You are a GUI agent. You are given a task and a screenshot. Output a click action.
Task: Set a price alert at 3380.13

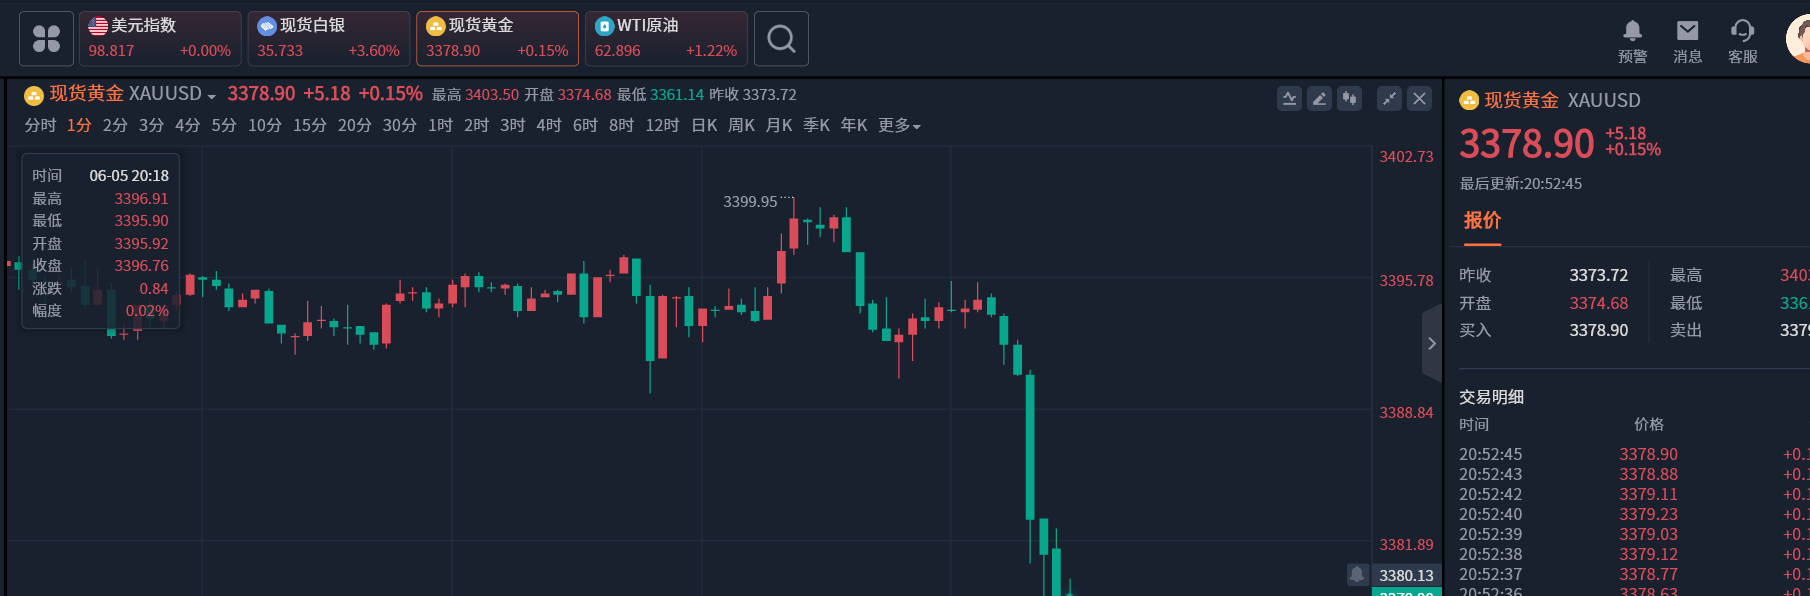click(x=1357, y=574)
